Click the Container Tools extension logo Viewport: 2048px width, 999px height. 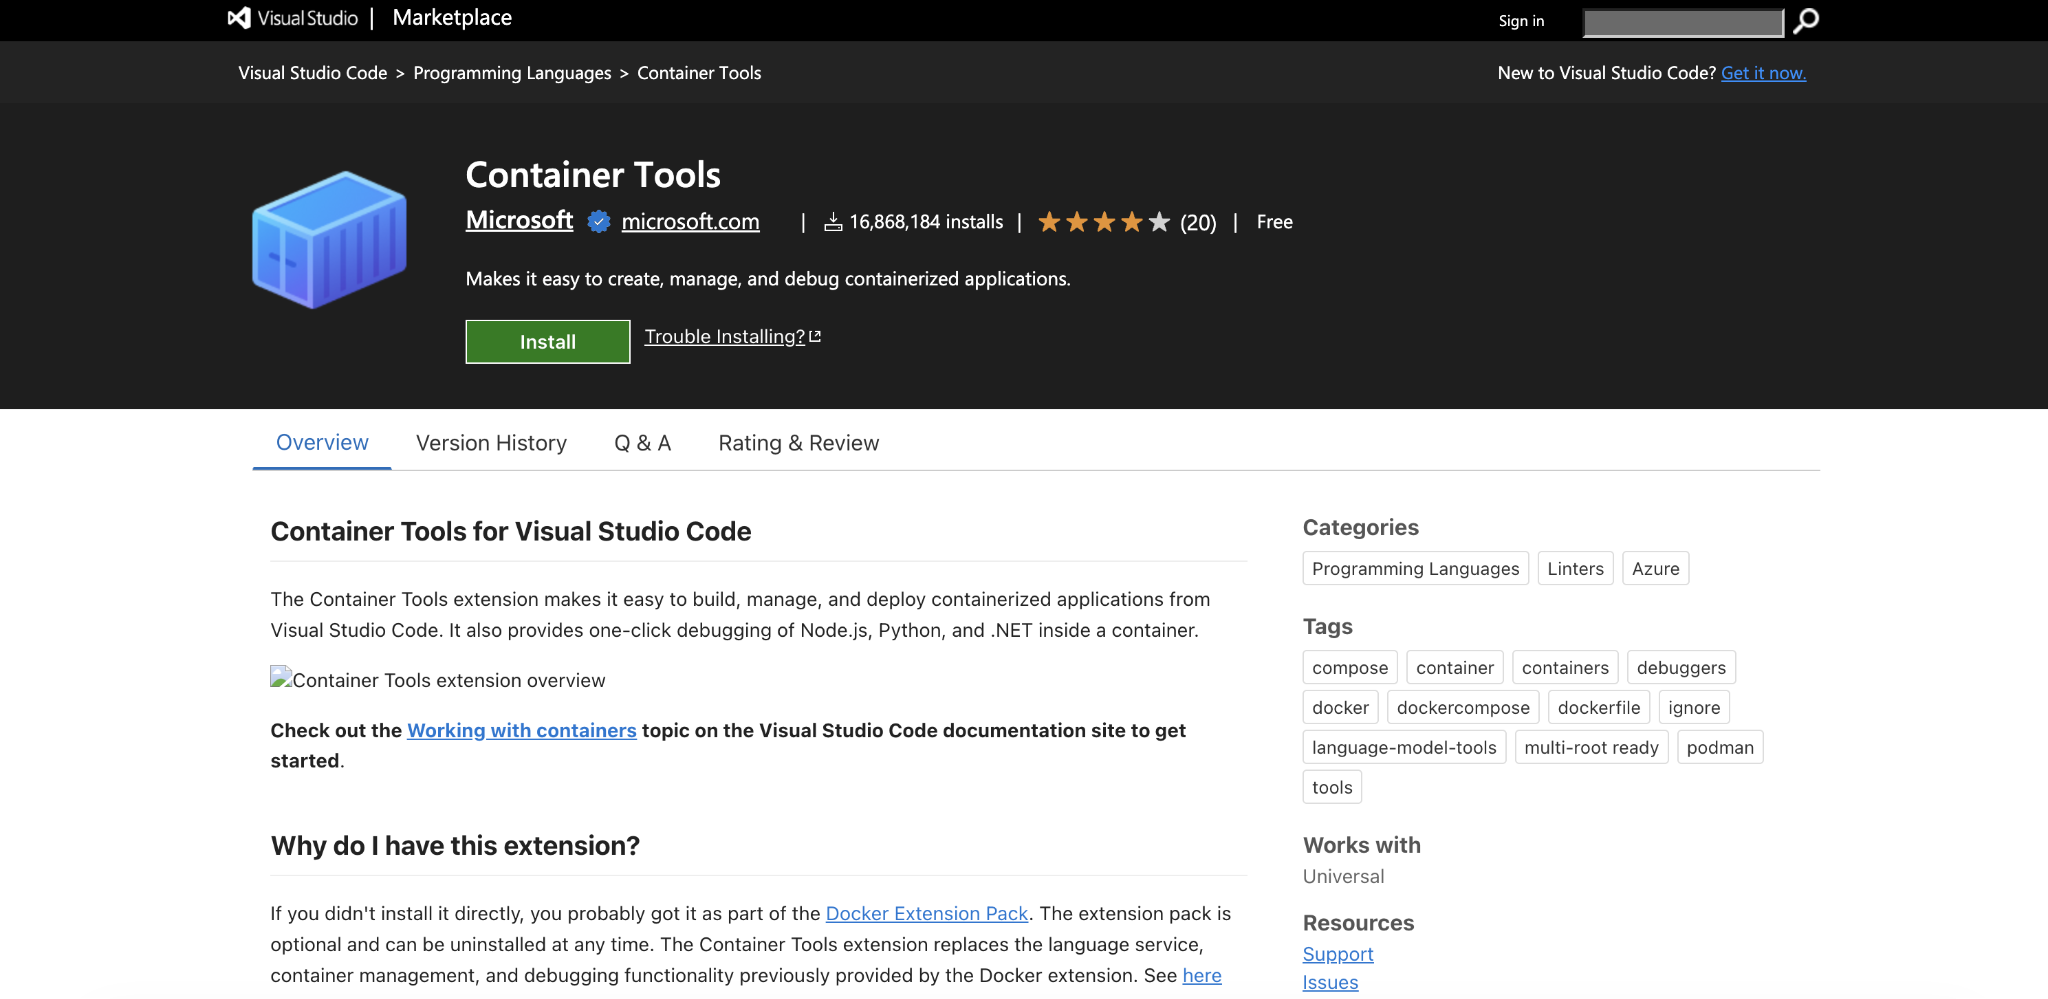(330, 240)
